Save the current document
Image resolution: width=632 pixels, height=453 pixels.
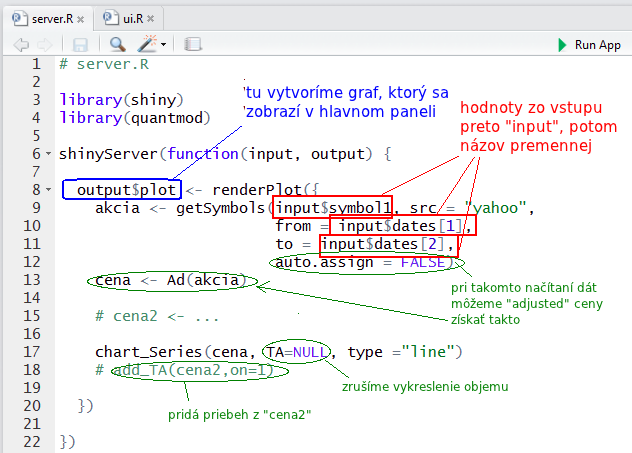pos(80,44)
